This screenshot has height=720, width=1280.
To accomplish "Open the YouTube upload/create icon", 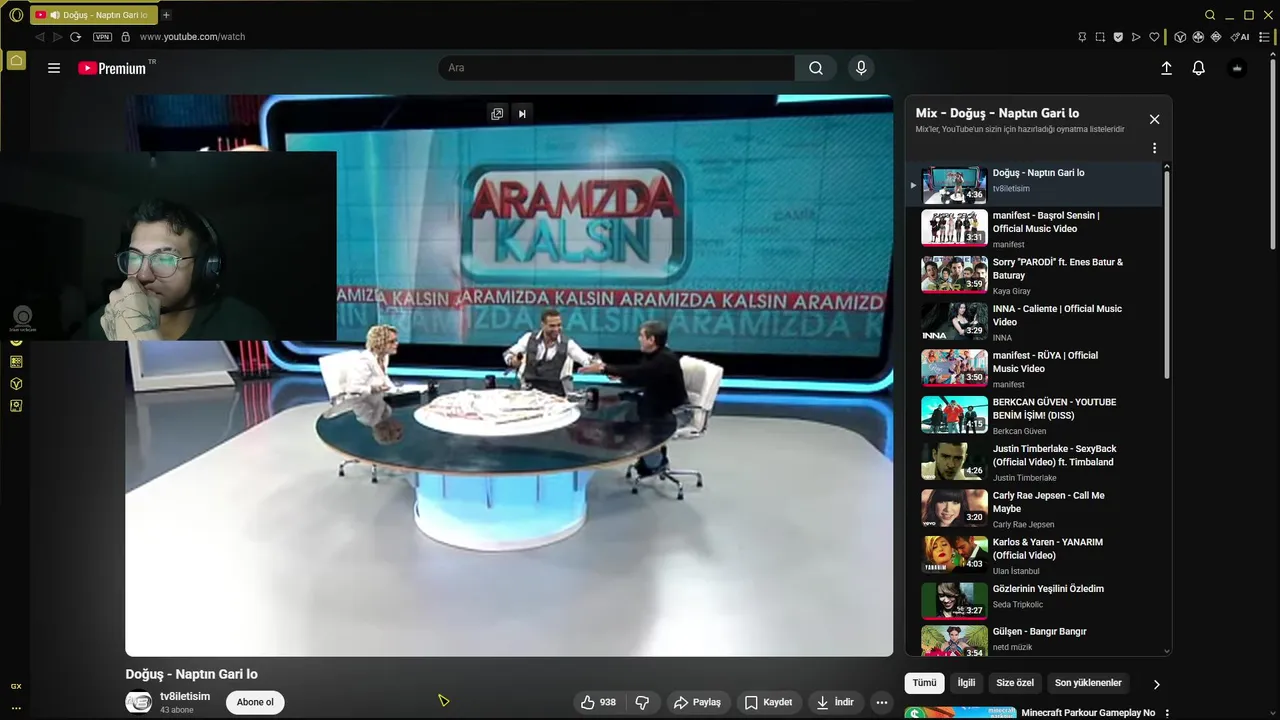I will (x=1166, y=68).
